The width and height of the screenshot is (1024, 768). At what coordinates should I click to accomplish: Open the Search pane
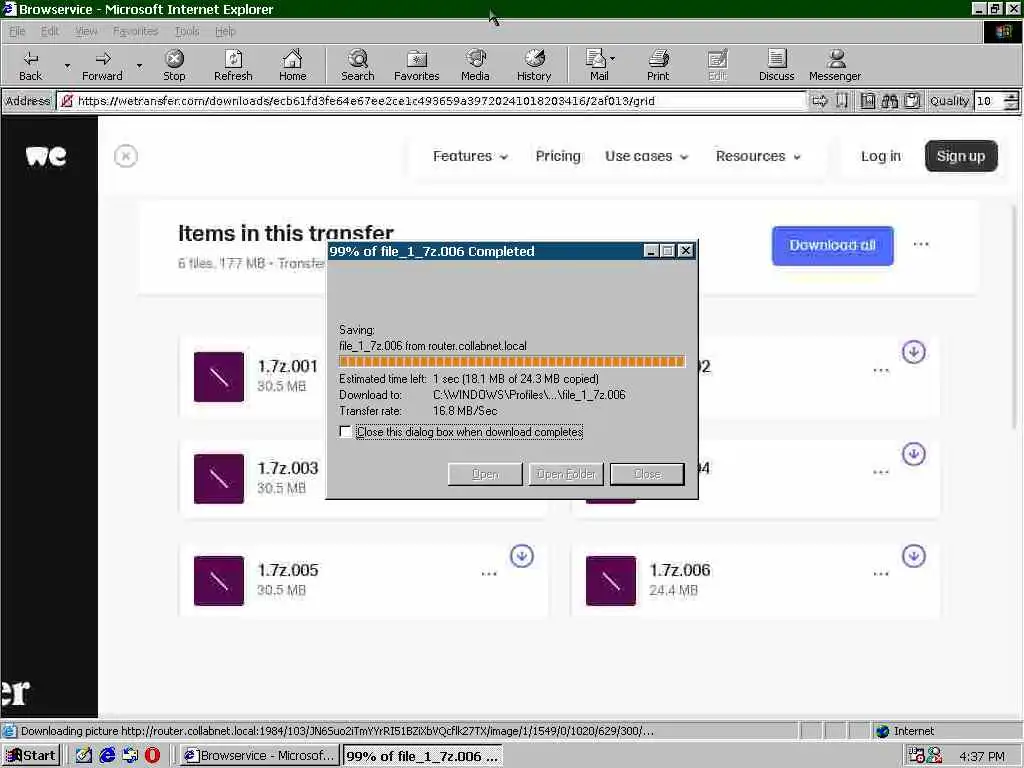tap(357, 65)
